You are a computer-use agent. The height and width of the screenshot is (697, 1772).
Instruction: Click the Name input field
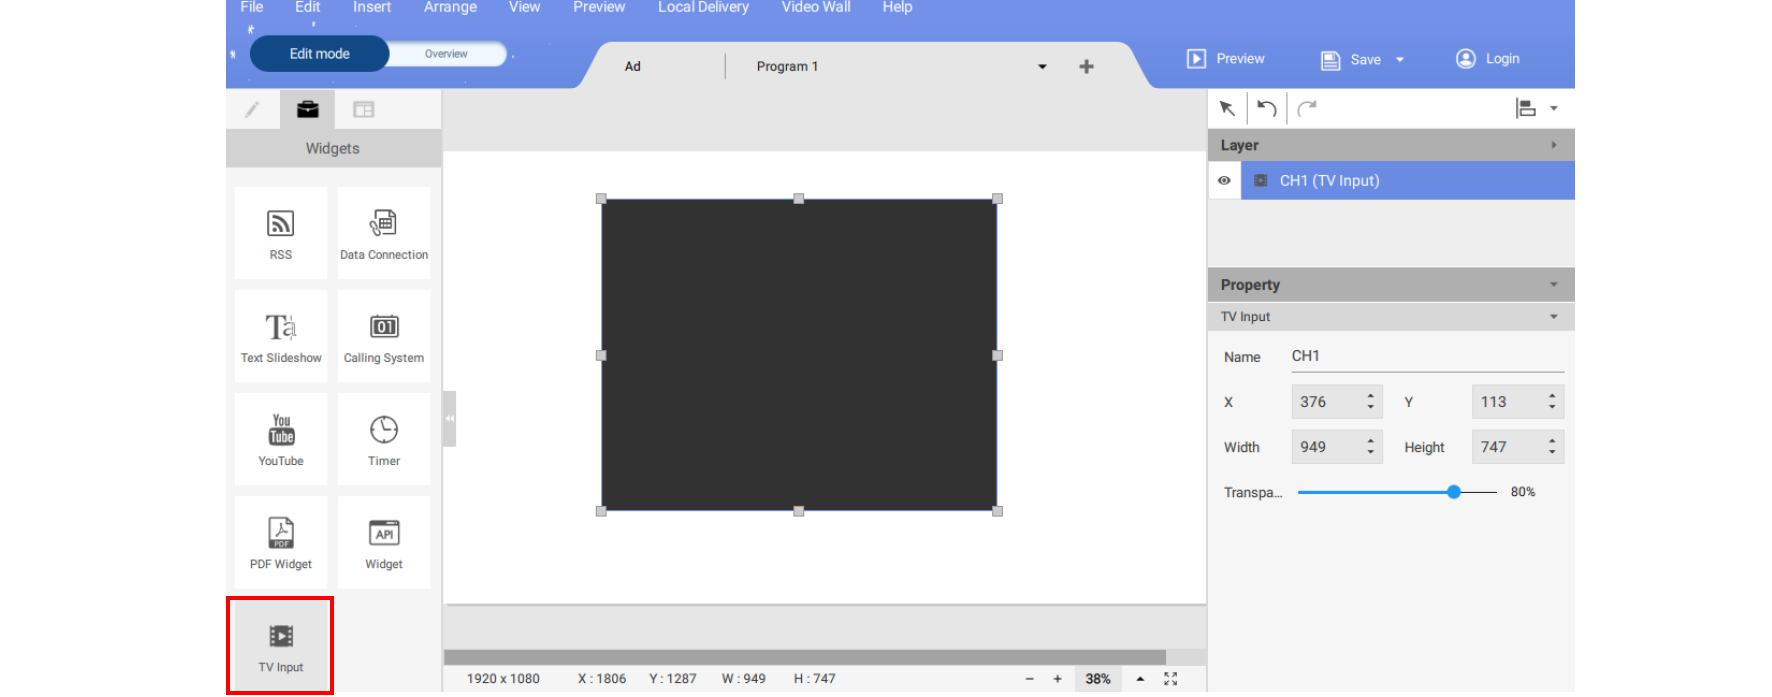[x=1426, y=357]
